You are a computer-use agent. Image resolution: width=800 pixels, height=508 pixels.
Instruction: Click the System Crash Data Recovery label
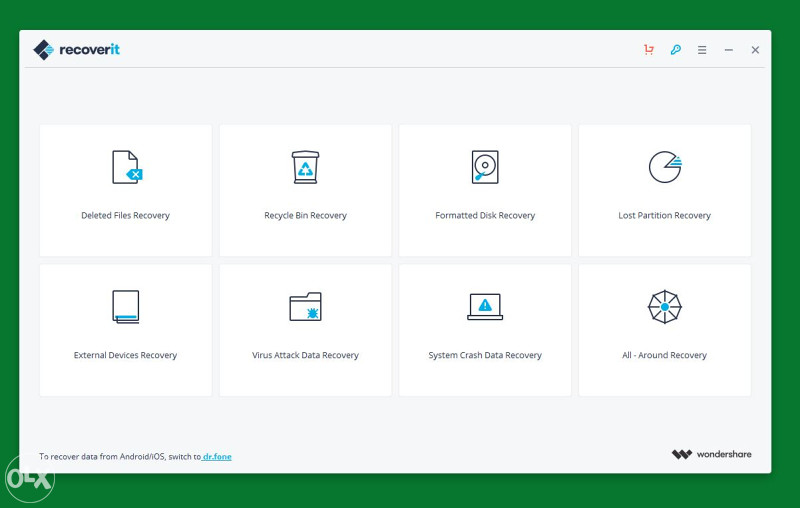[485, 355]
